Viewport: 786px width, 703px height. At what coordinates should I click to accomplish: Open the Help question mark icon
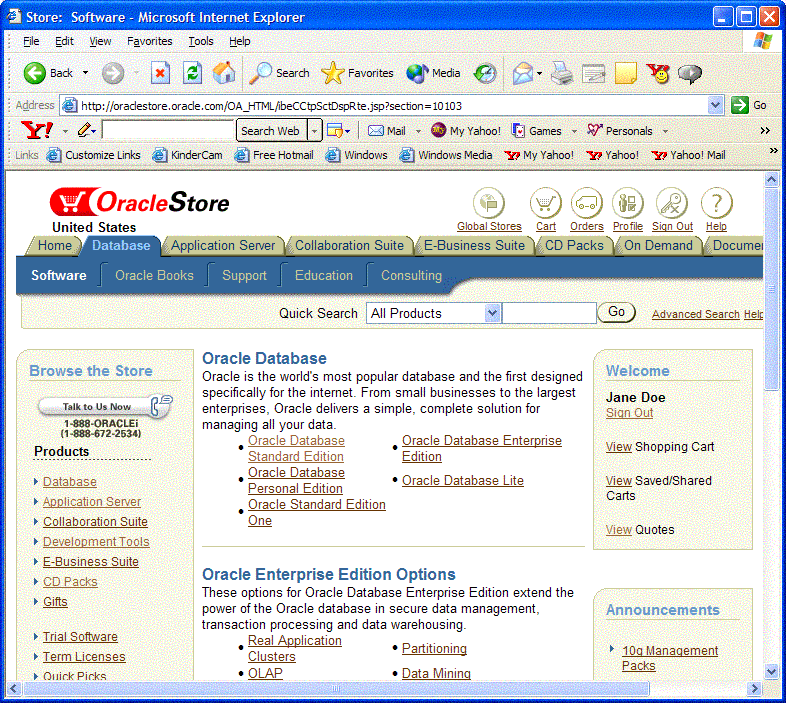click(716, 203)
